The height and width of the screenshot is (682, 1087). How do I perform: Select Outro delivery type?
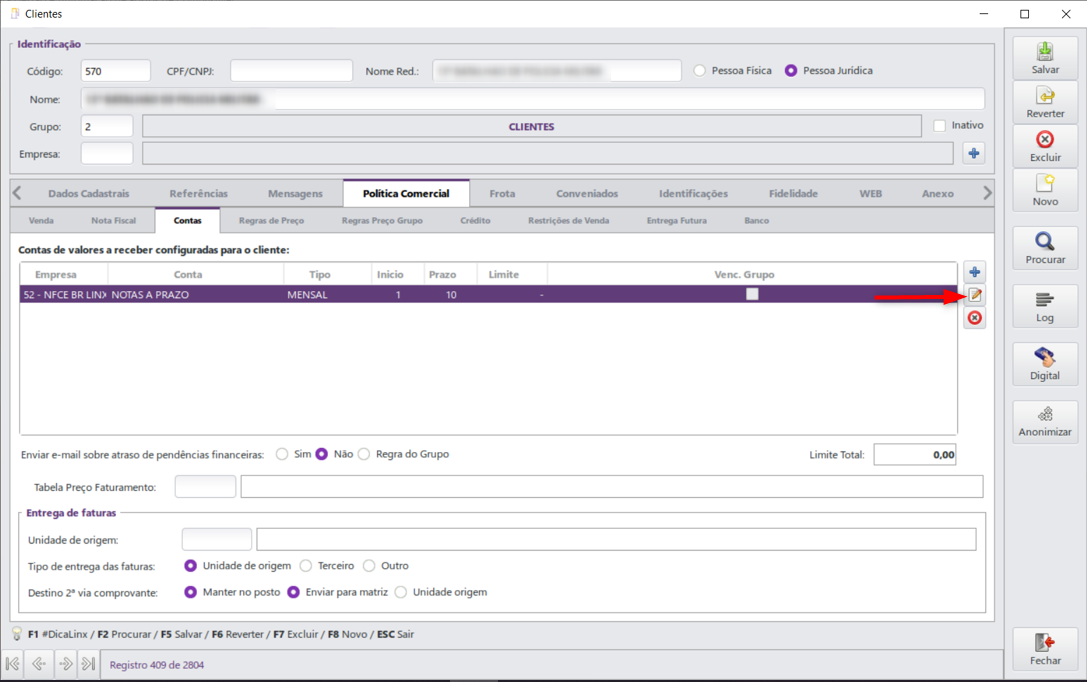pos(369,566)
